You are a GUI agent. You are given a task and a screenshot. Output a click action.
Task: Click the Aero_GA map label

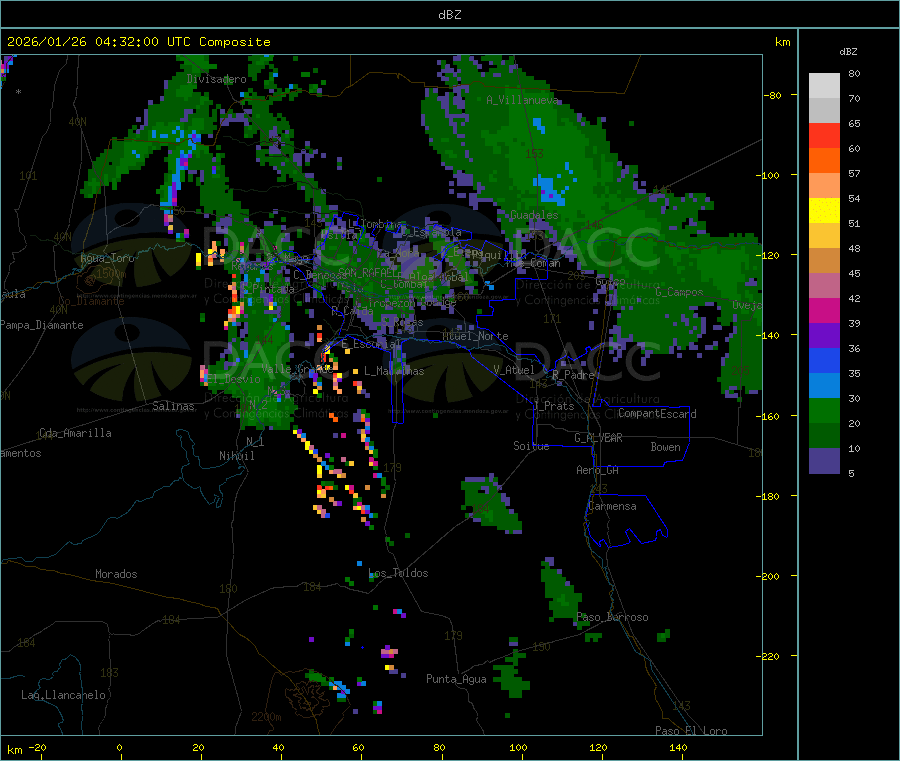pos(598,470)
